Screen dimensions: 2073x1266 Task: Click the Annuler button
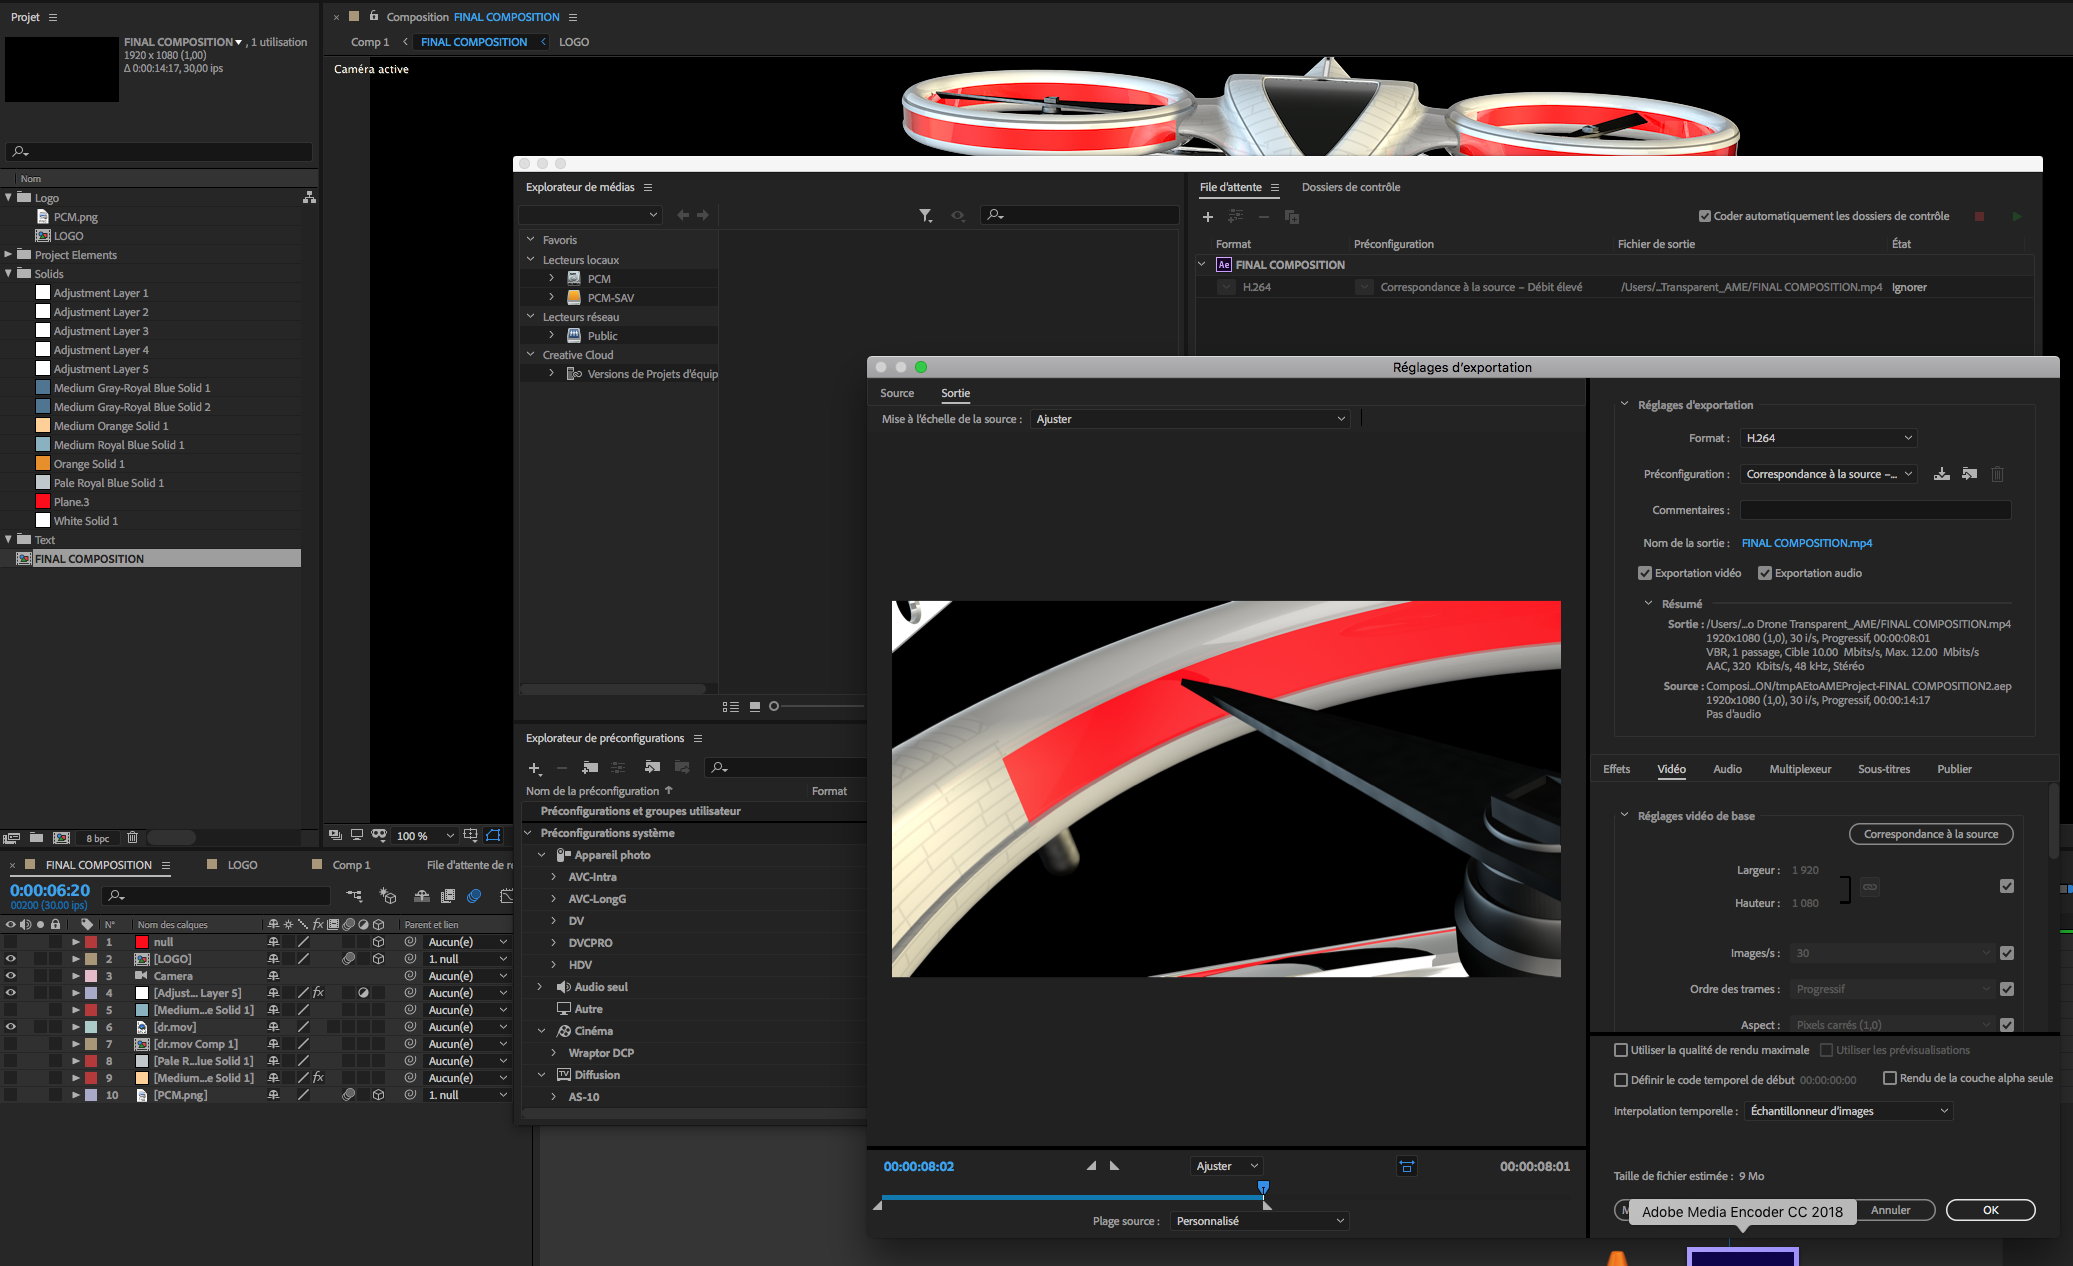point(1890,1210)
